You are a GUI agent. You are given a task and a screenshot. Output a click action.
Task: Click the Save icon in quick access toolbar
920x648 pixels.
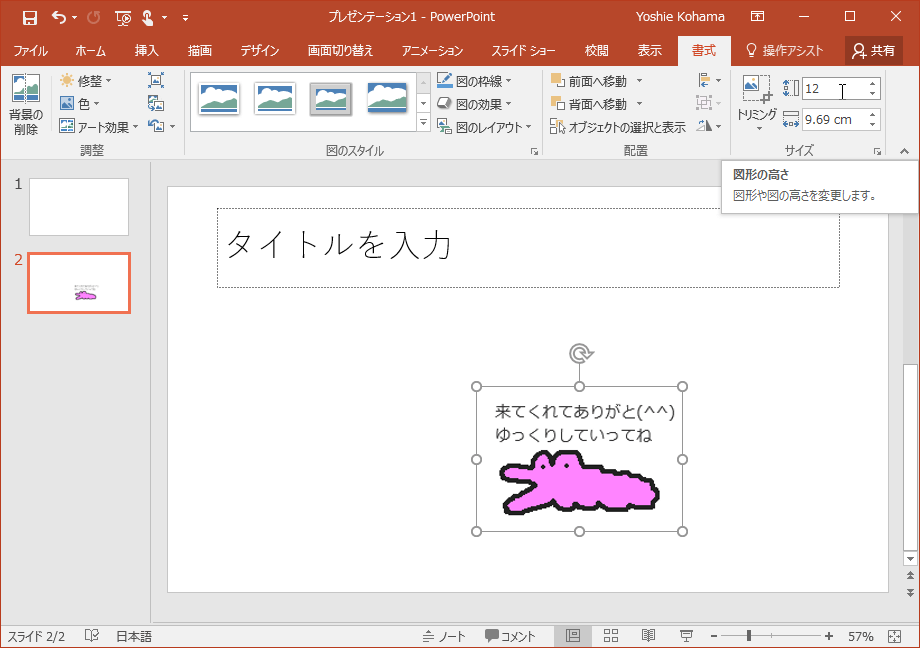pyautogui.click(x=29, y=18)
